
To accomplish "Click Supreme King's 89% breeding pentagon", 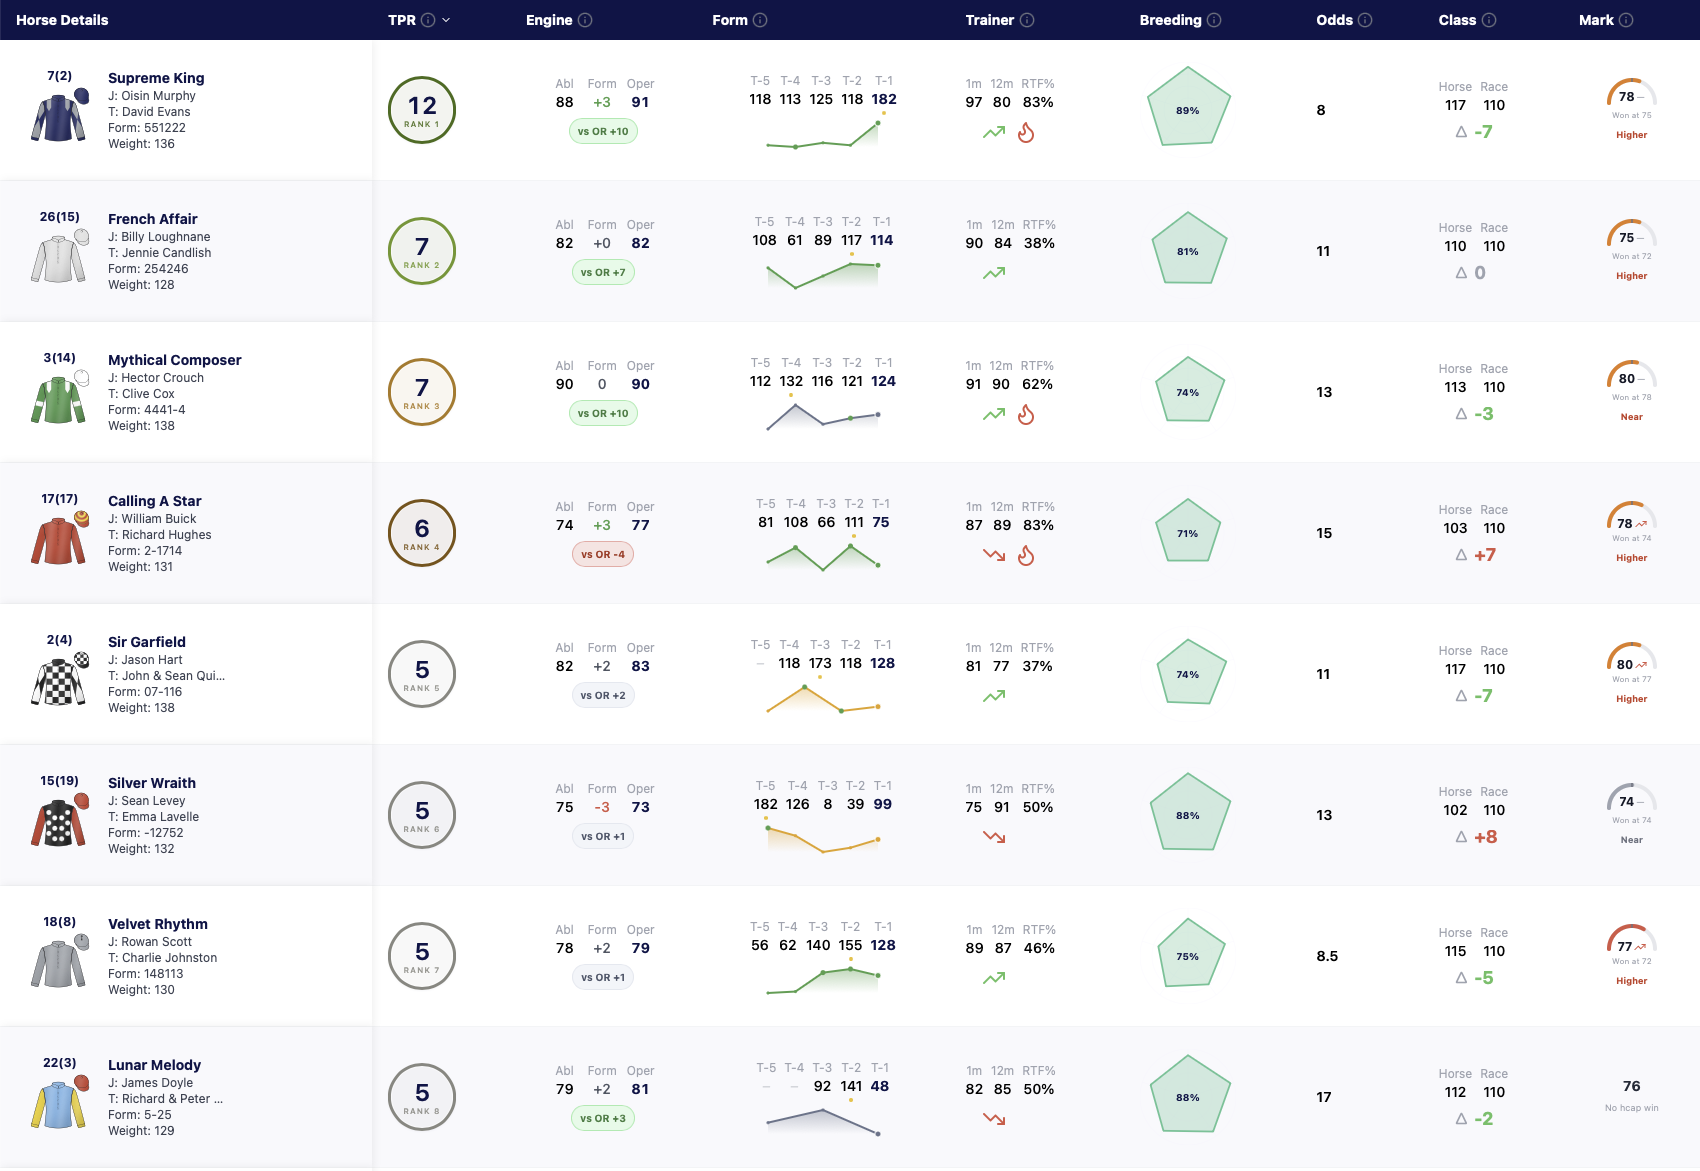I will (1188, 108).
